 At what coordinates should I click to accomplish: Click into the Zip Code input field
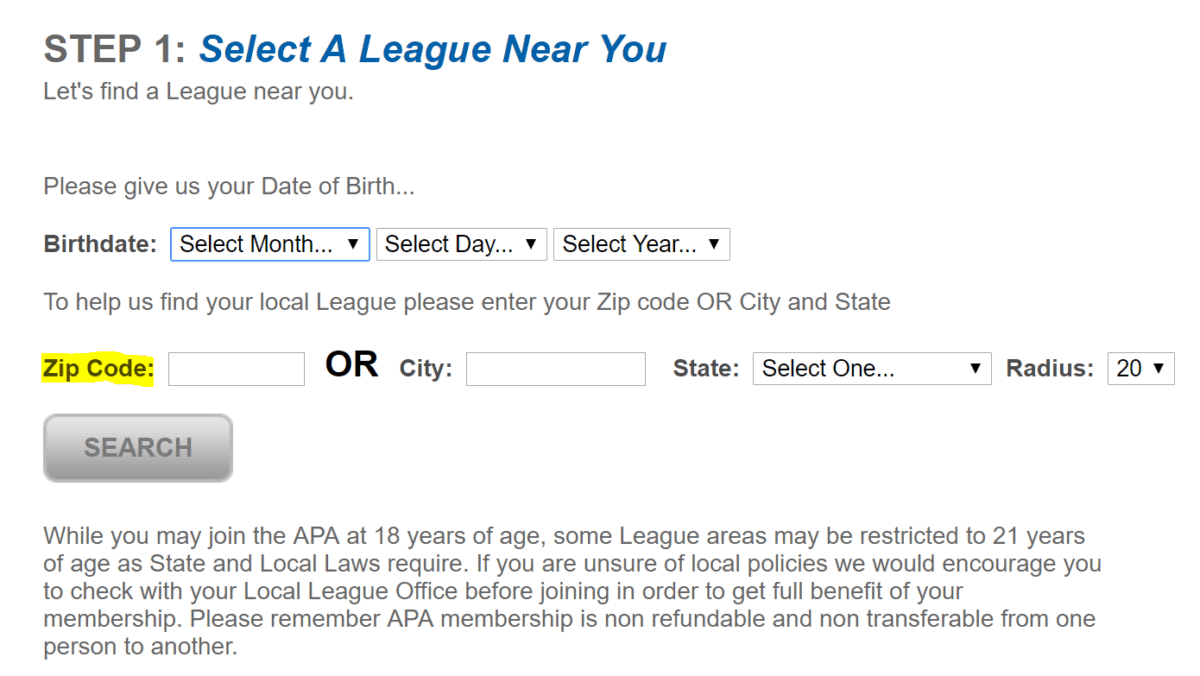pyautogui.click(x=236, y=369)
